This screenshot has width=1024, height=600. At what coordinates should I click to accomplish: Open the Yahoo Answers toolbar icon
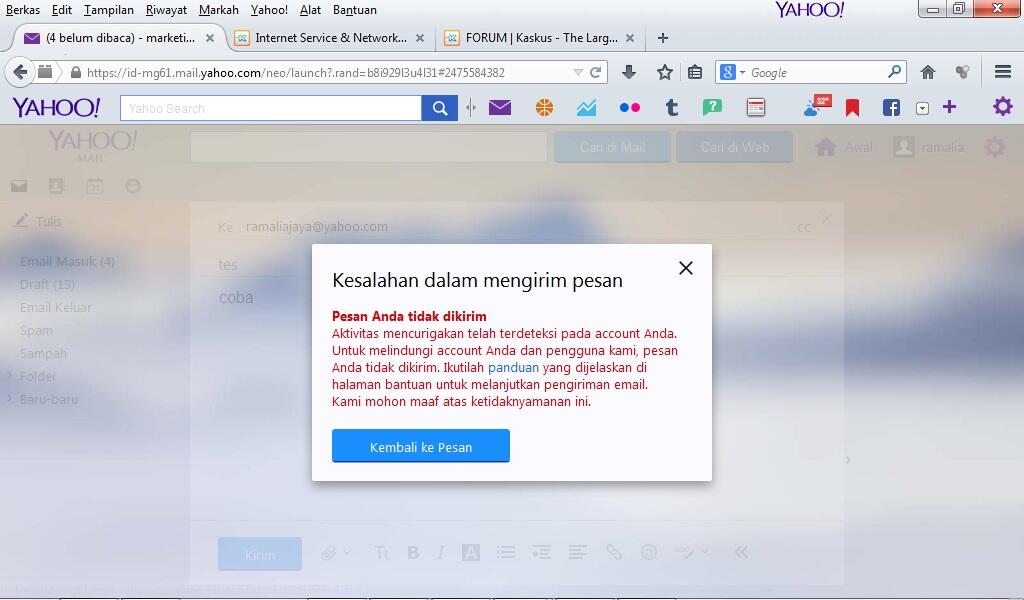(x=712, y=107)
